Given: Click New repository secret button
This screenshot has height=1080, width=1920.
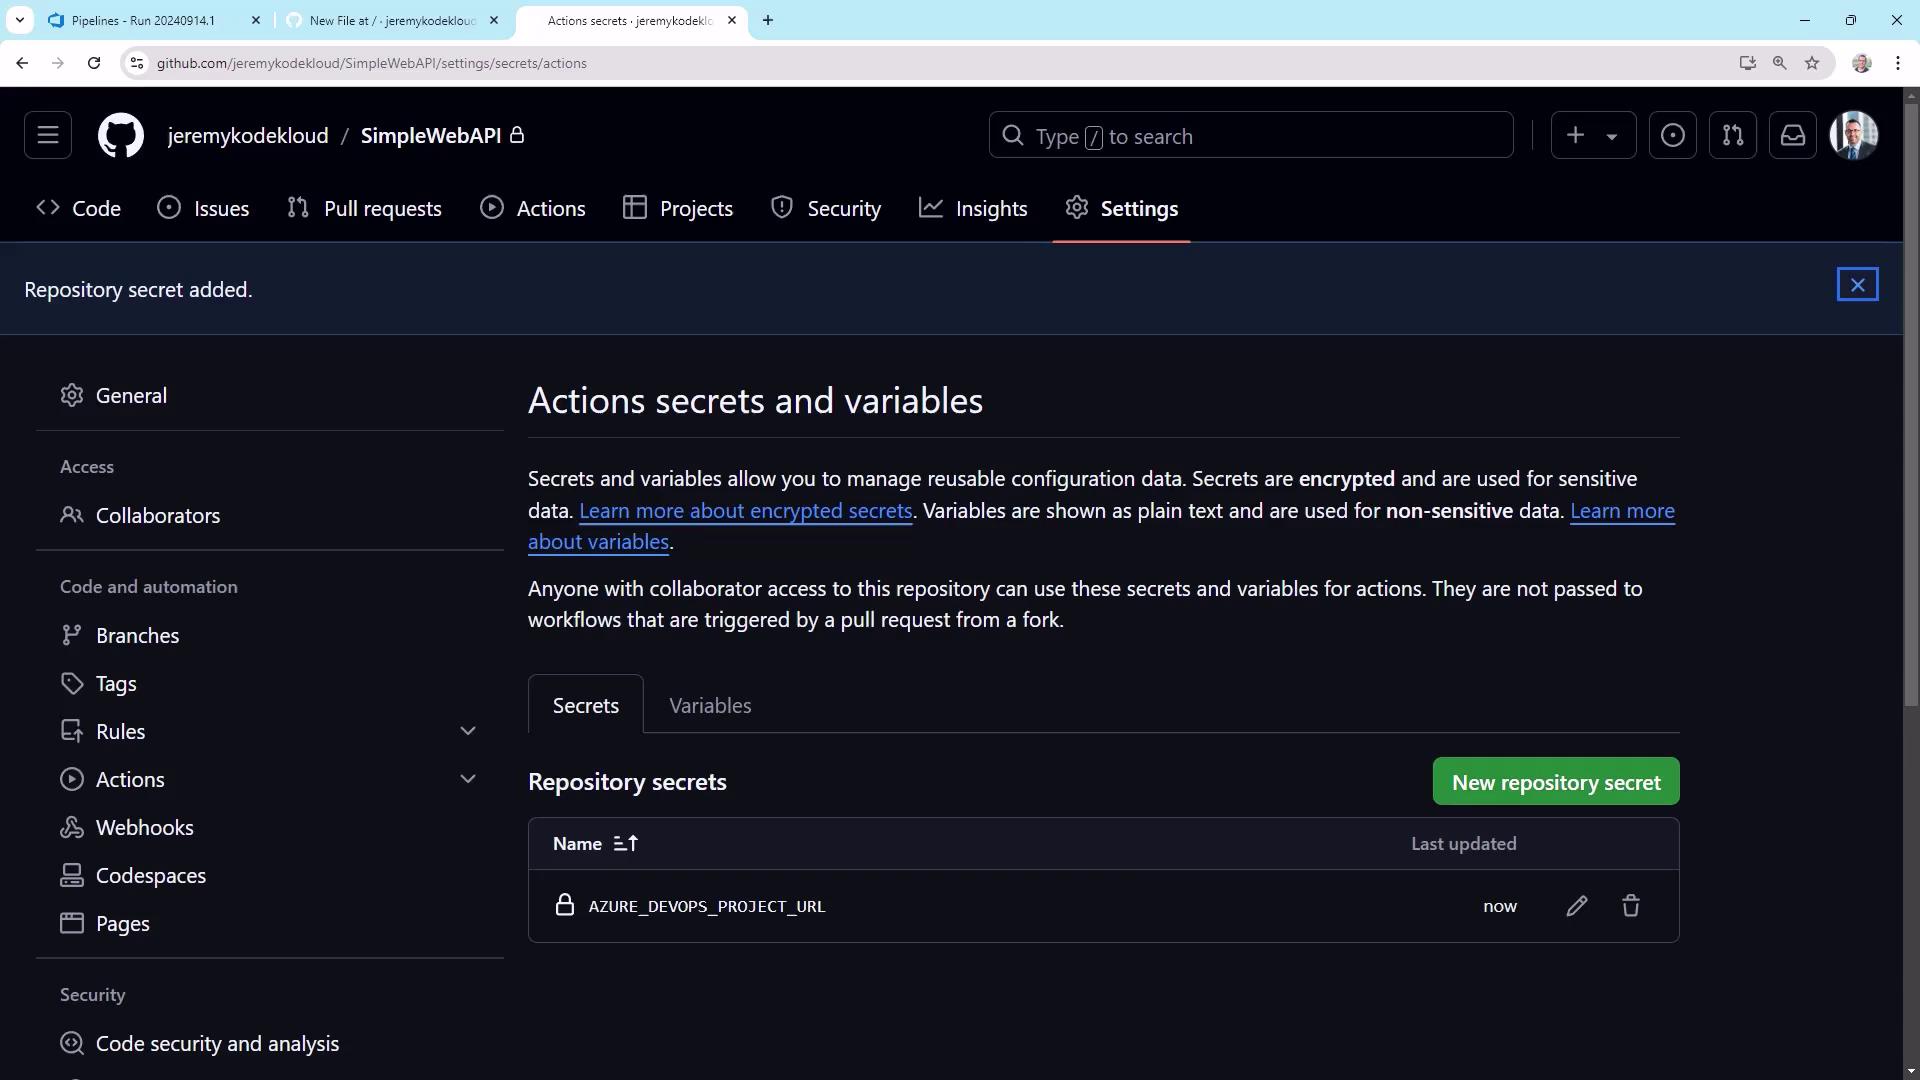Looking at the screenshot, I should point(1556,782).
